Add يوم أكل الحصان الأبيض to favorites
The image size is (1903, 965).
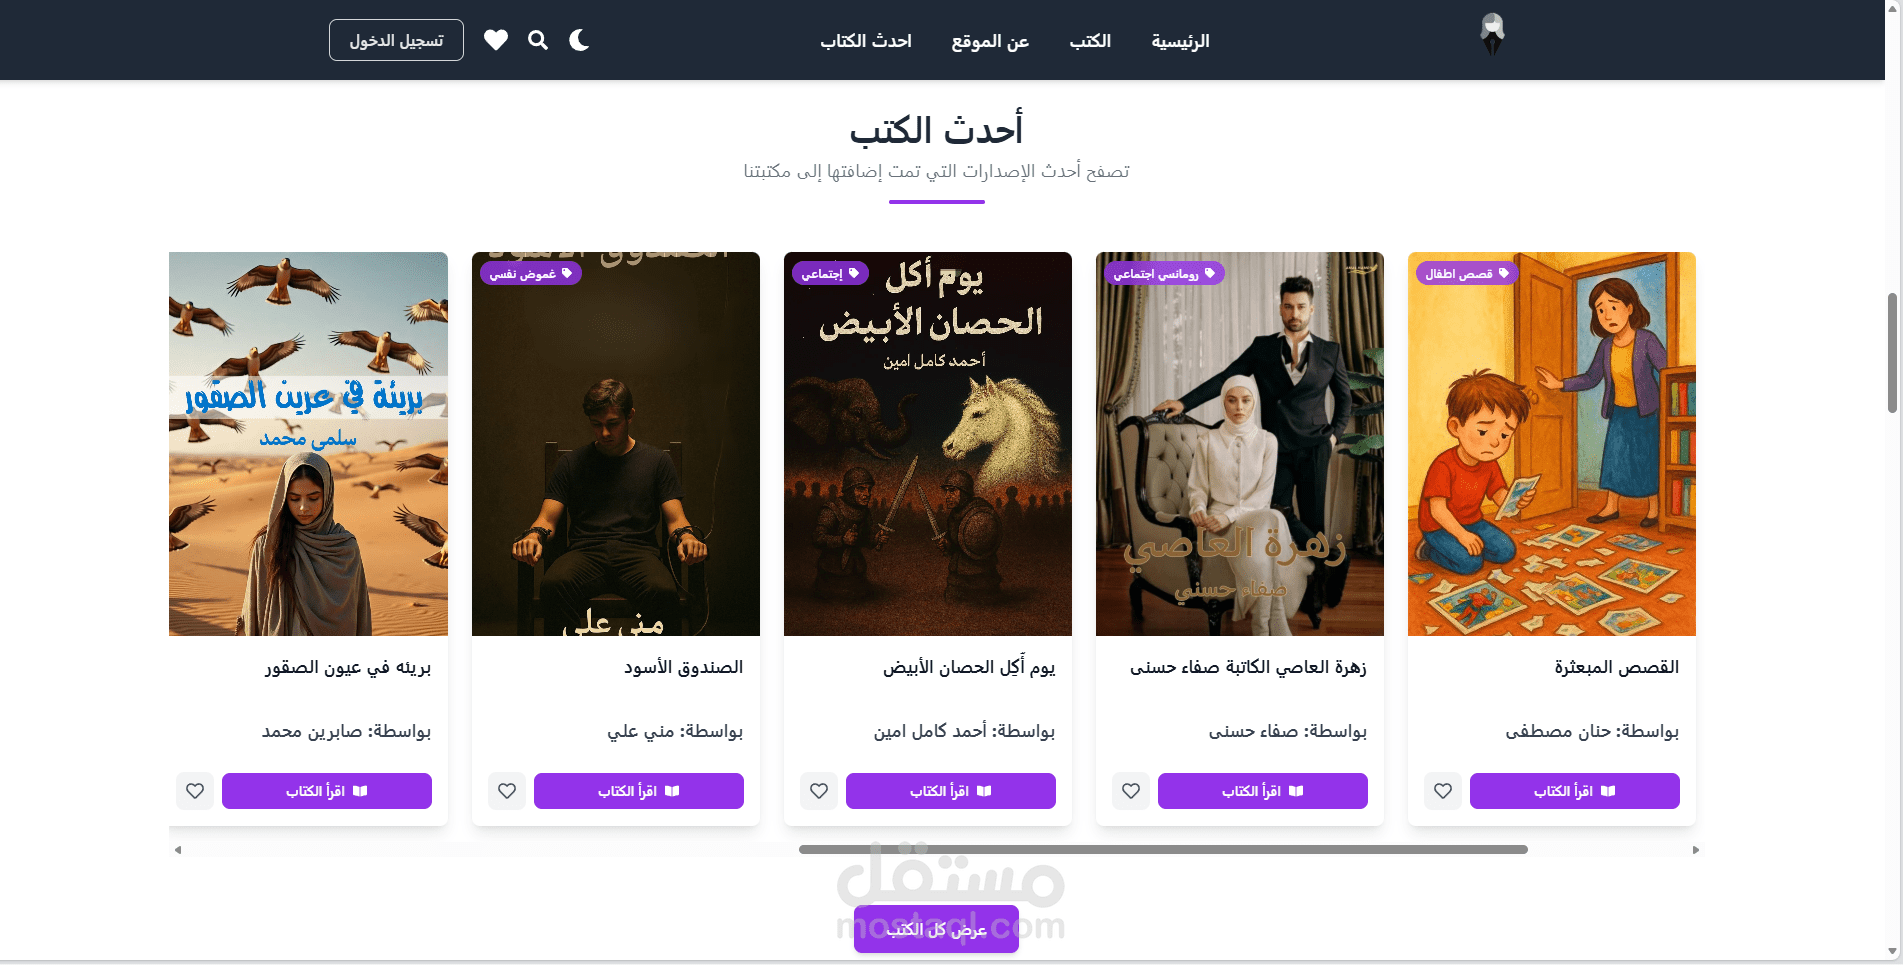[x=819, y=791]
